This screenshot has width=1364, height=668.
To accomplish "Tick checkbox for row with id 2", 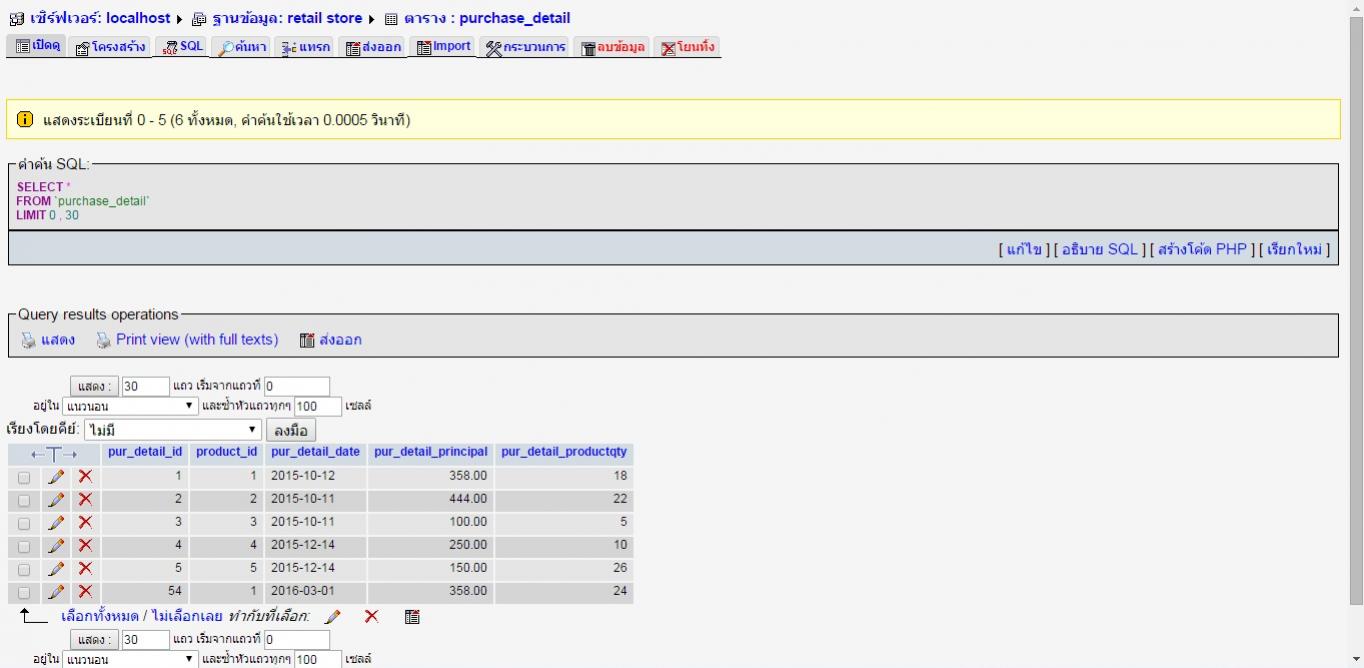I will tap(24, 501).
